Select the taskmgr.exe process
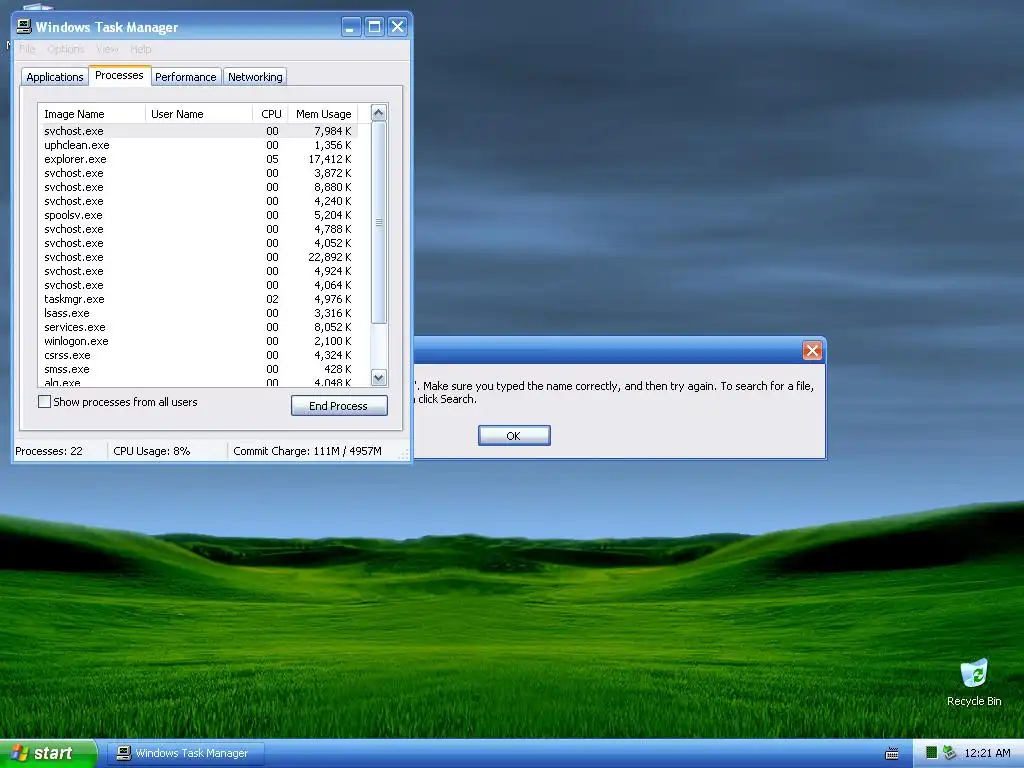The width and height of the screenshot is (1024, 768). [198, 299]
